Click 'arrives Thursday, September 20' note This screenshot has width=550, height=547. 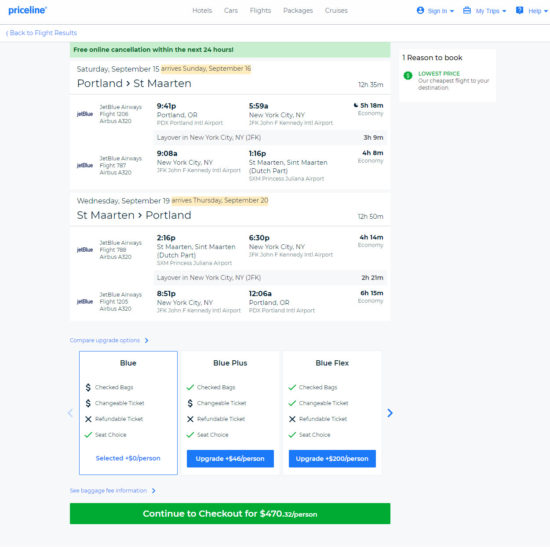(x=220, y=200)
